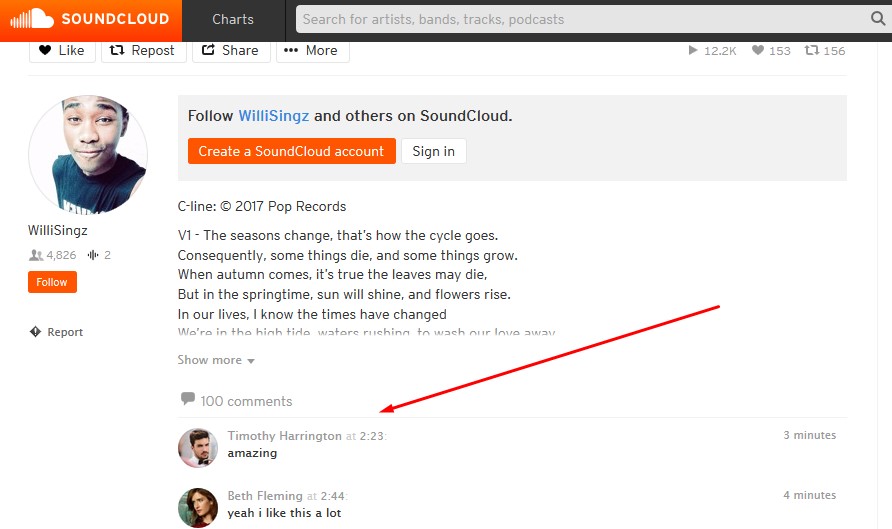The image size is (892, 529).
Task: Click the followers count icon under WilliSingz
Action: pos(35,255)
